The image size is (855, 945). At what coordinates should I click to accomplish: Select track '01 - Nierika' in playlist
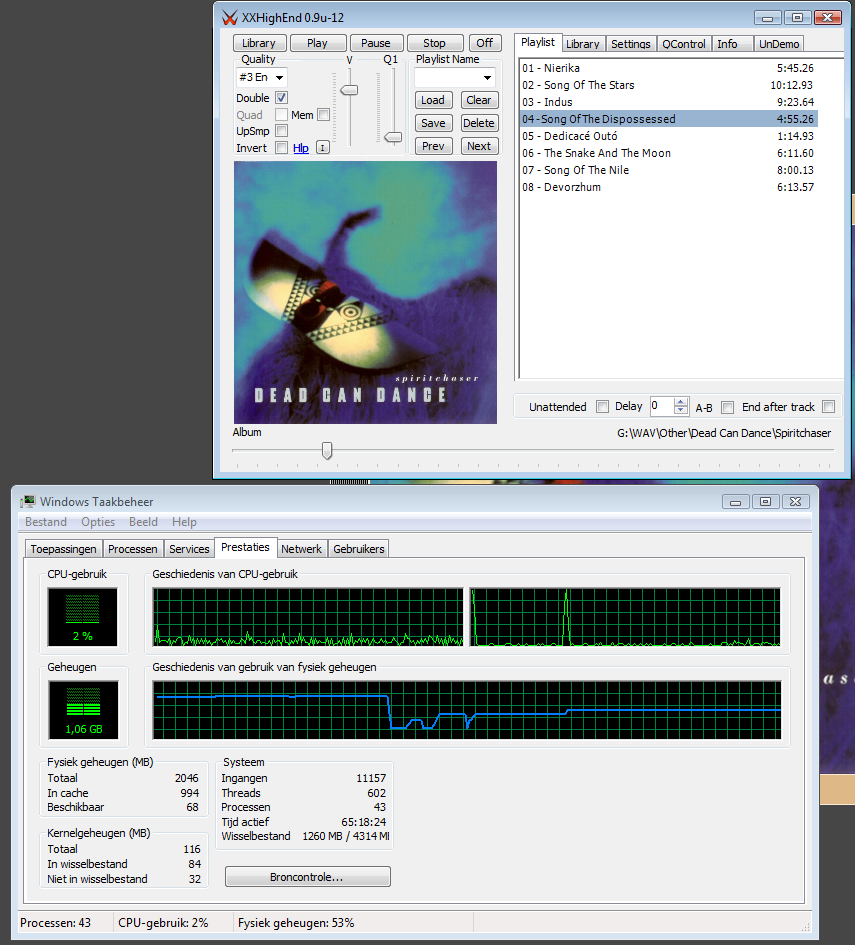point(668,68)
